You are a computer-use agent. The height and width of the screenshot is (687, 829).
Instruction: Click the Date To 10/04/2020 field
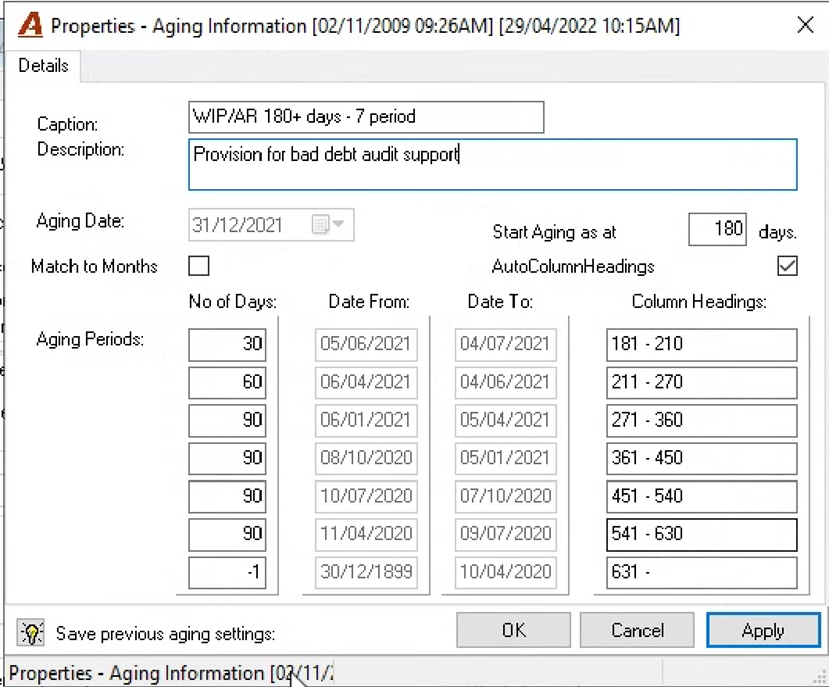coord(505,572)
